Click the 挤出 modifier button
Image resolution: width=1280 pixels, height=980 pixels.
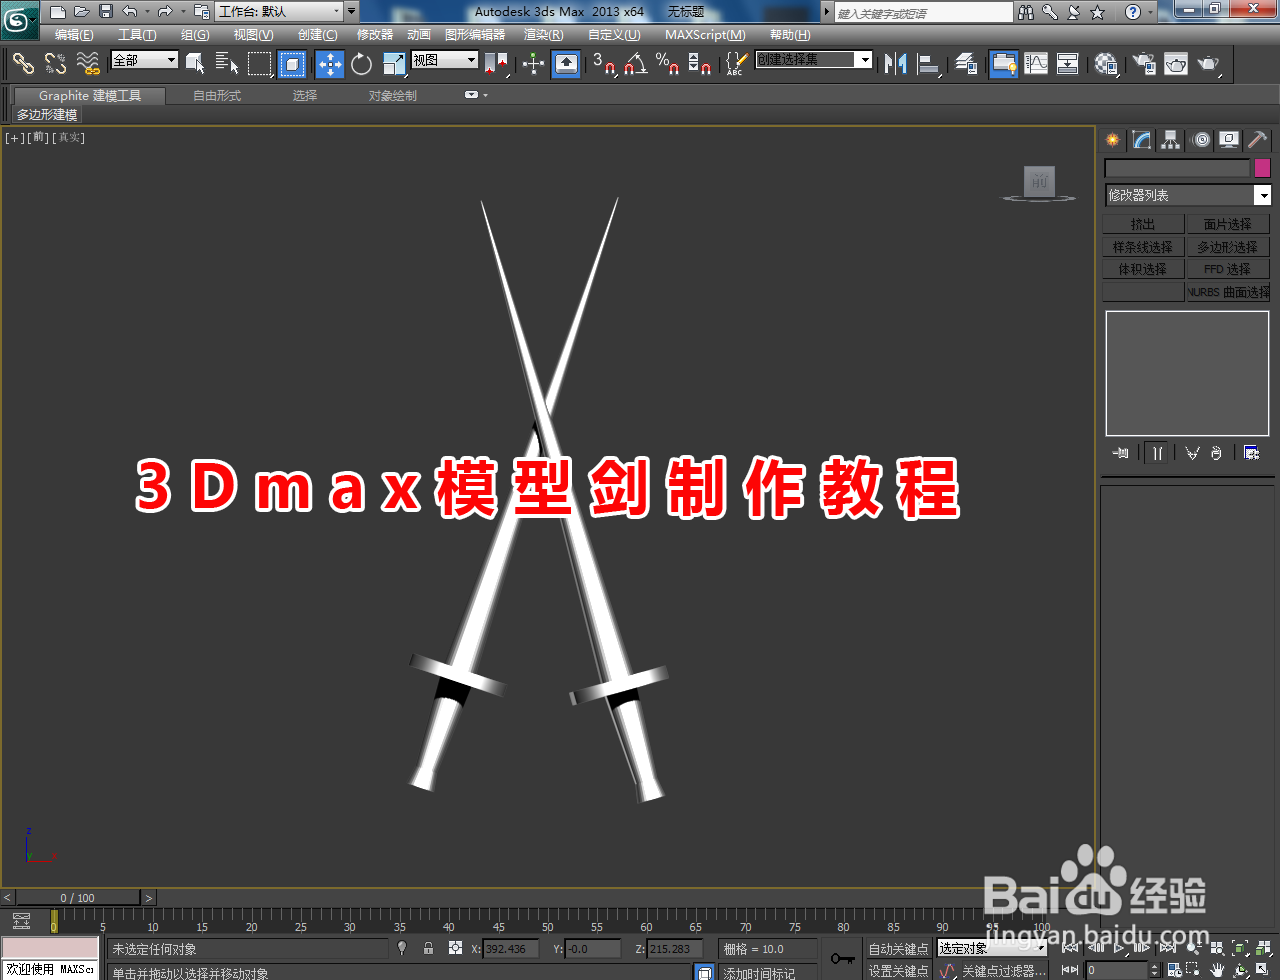click(x=1143, y=224)
